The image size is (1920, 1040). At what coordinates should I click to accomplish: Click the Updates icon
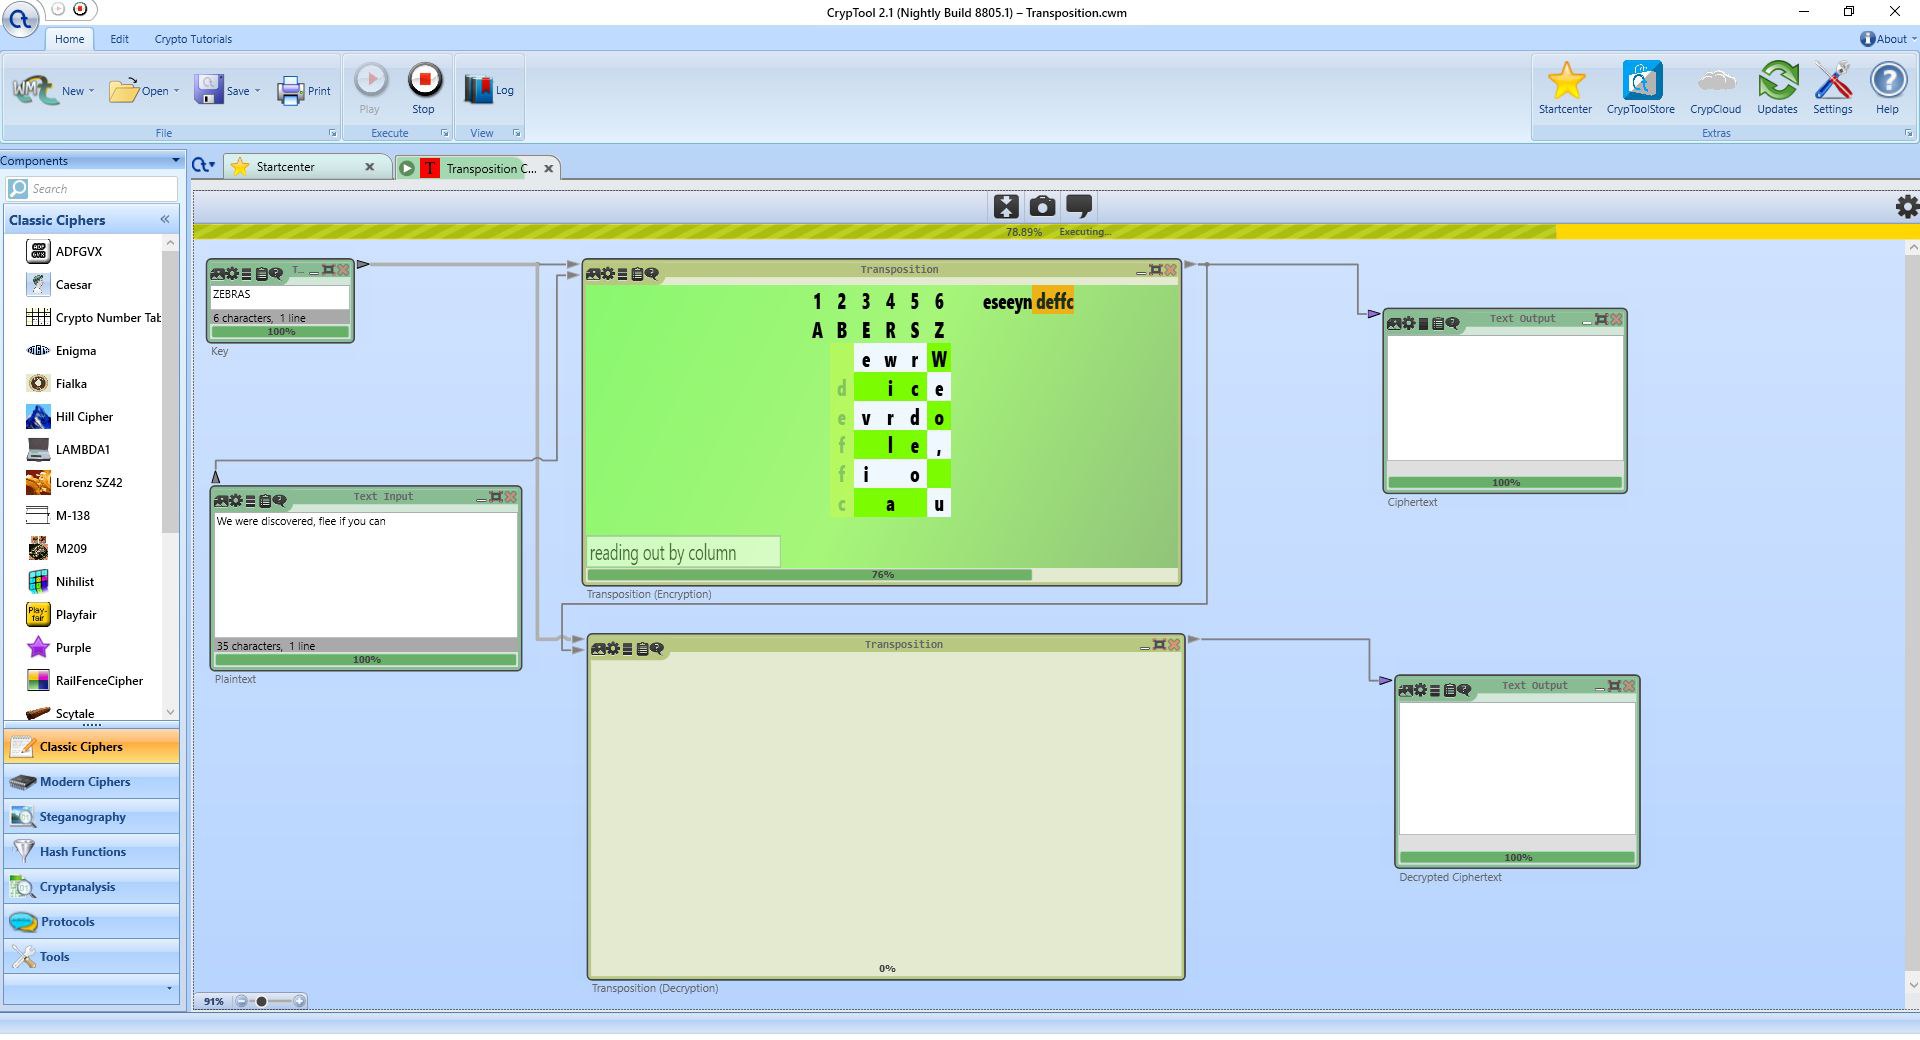pos(1777,88)
